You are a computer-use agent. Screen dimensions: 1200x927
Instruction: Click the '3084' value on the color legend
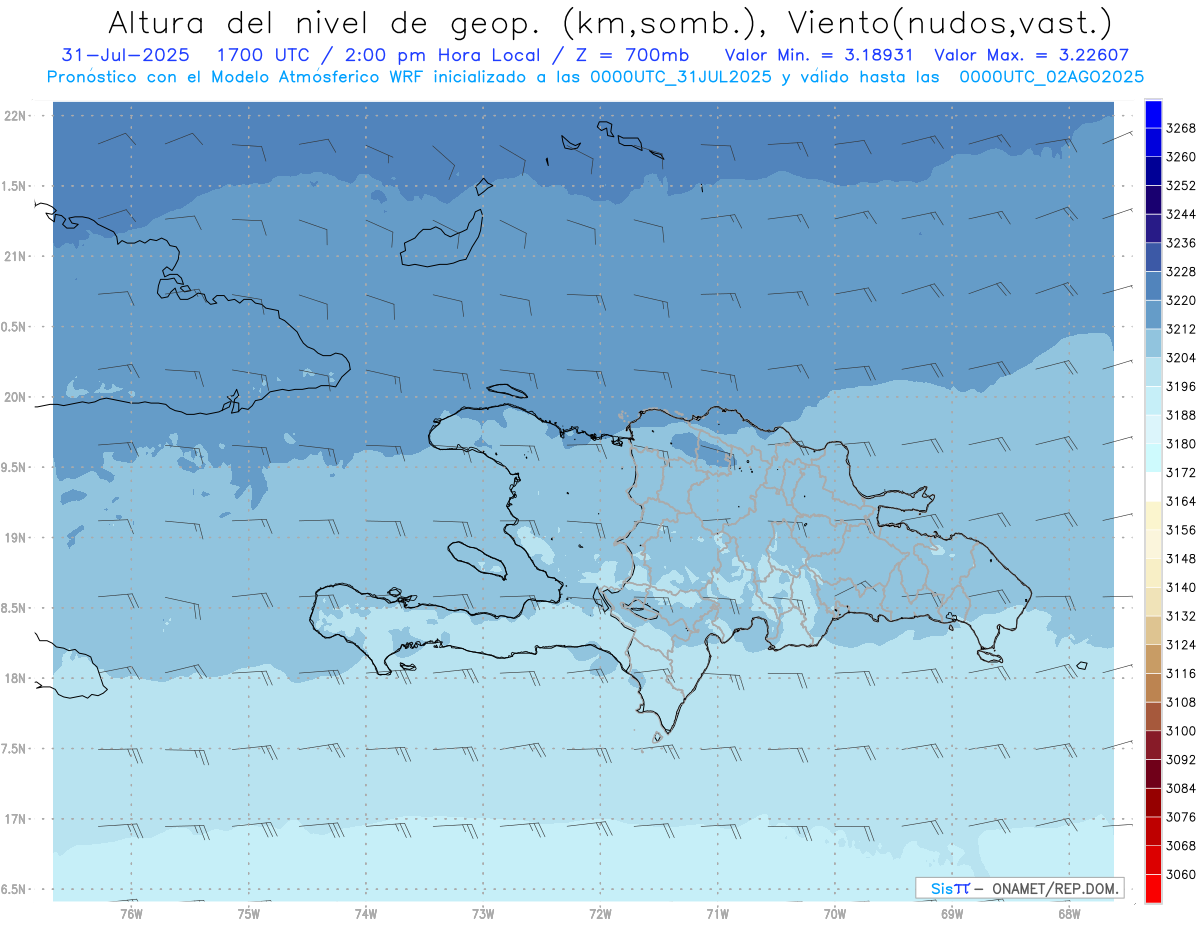tap(1181, 789)
